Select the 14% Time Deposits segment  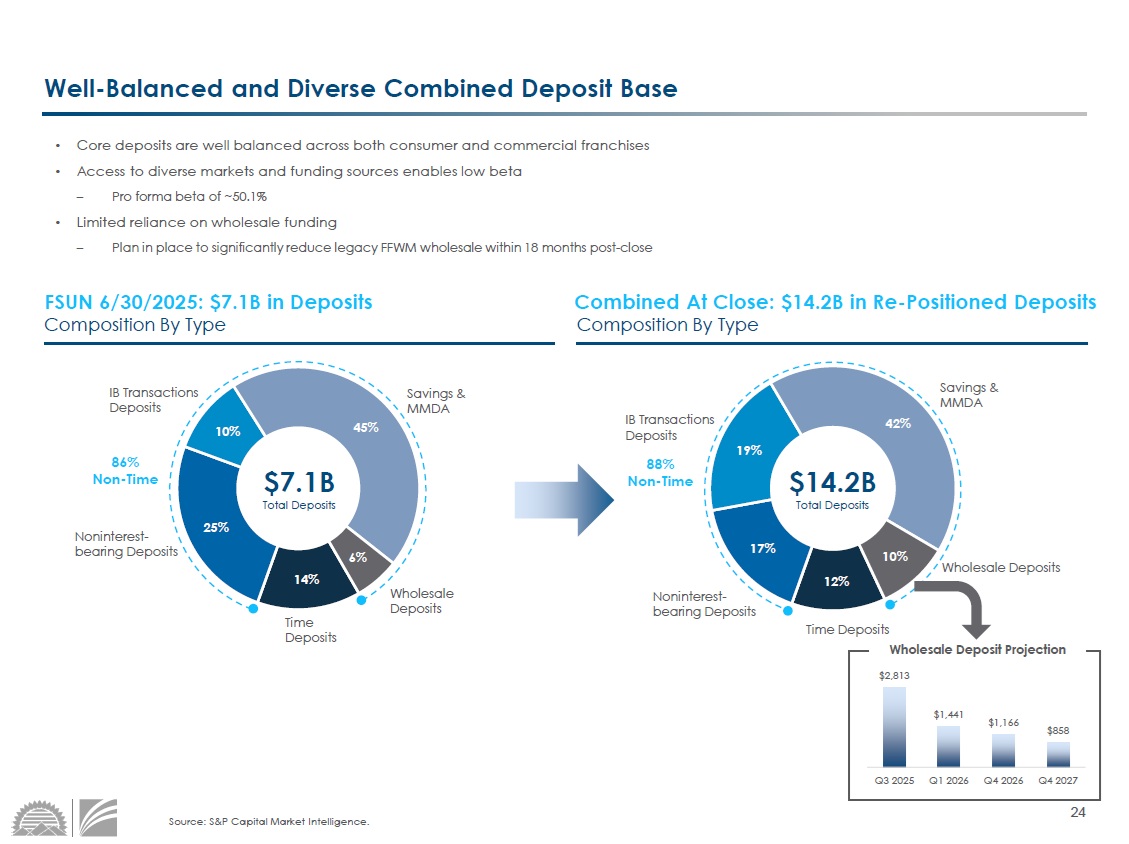(x=306, y=579)
